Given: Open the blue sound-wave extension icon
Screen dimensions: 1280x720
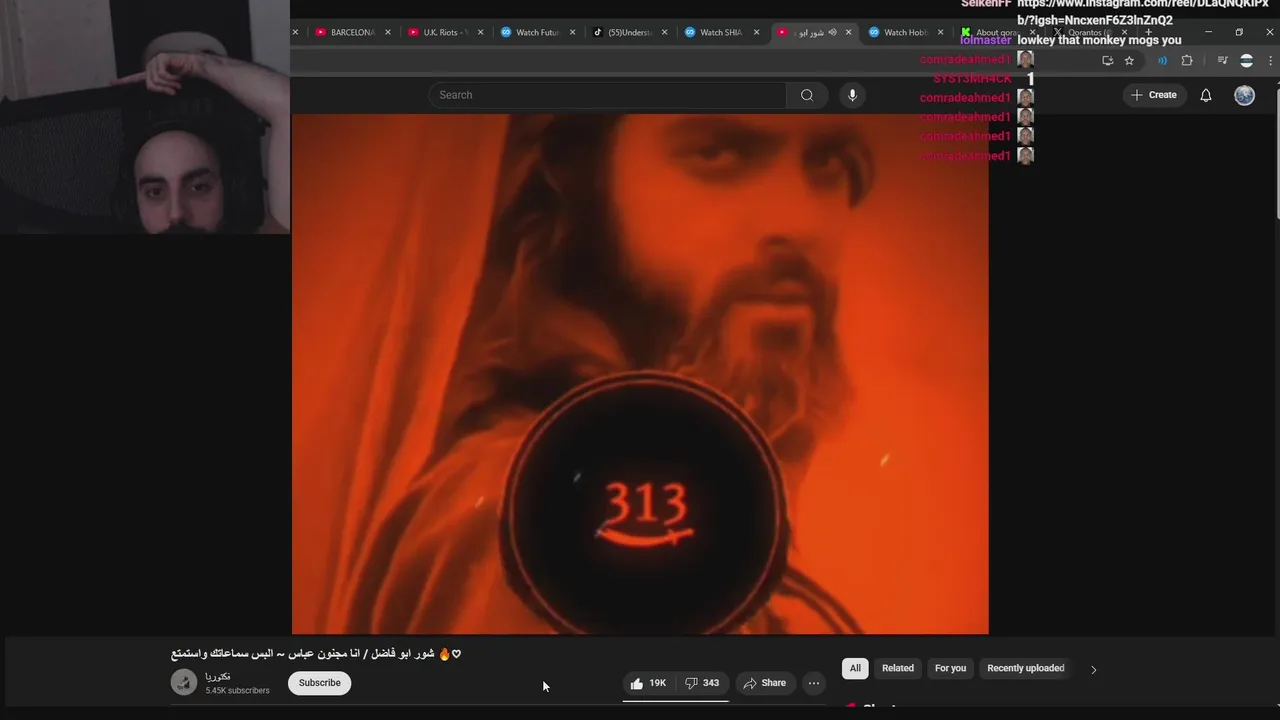Looking at the screenshot, I should 1162,60.
